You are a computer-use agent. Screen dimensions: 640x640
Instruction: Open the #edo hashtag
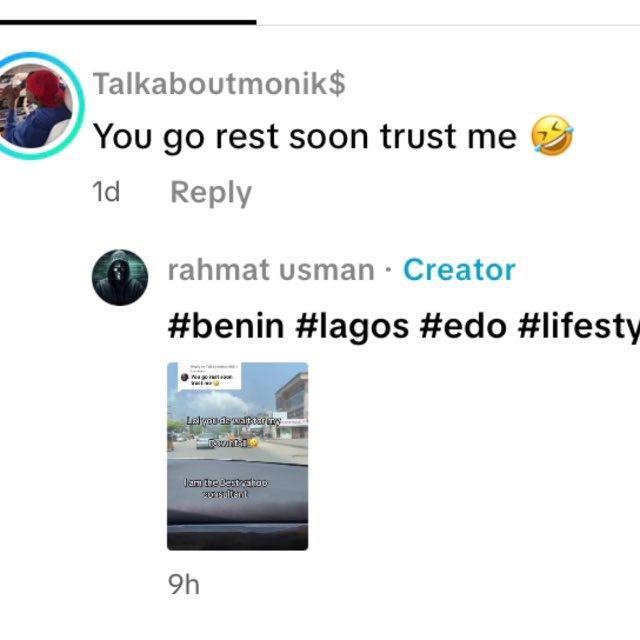[463, 326]
